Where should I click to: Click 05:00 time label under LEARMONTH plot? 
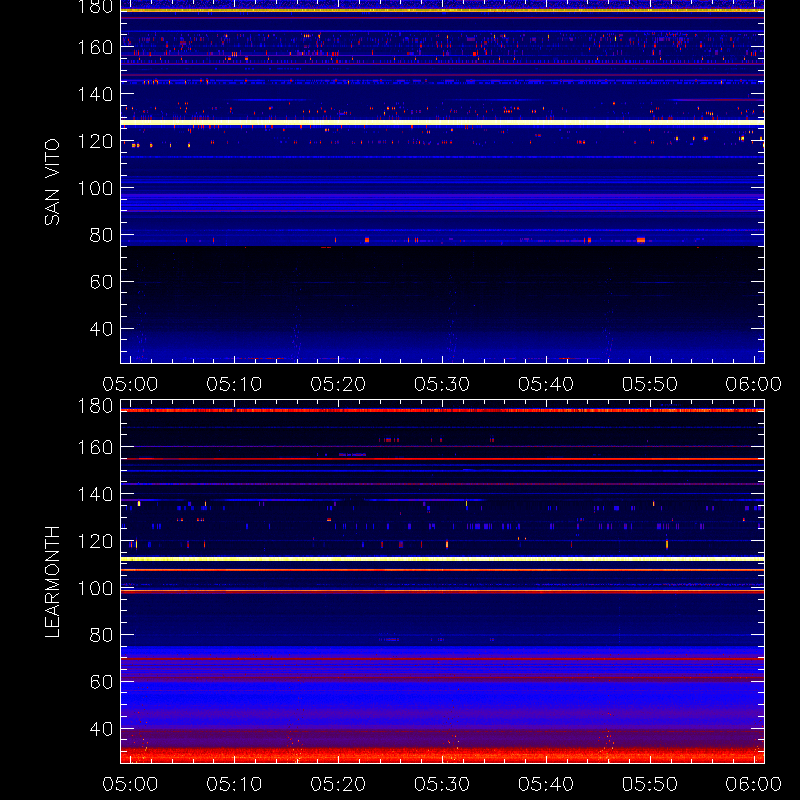pos(130,784)
